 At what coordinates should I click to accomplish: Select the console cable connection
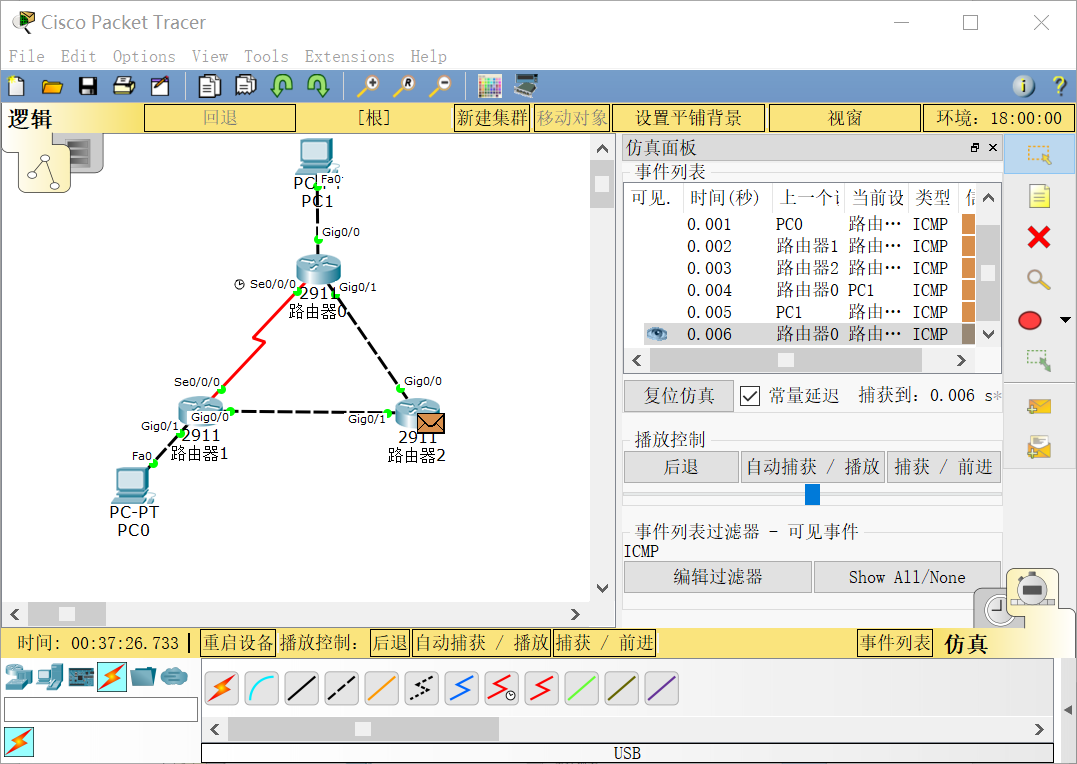click(262, 688)
